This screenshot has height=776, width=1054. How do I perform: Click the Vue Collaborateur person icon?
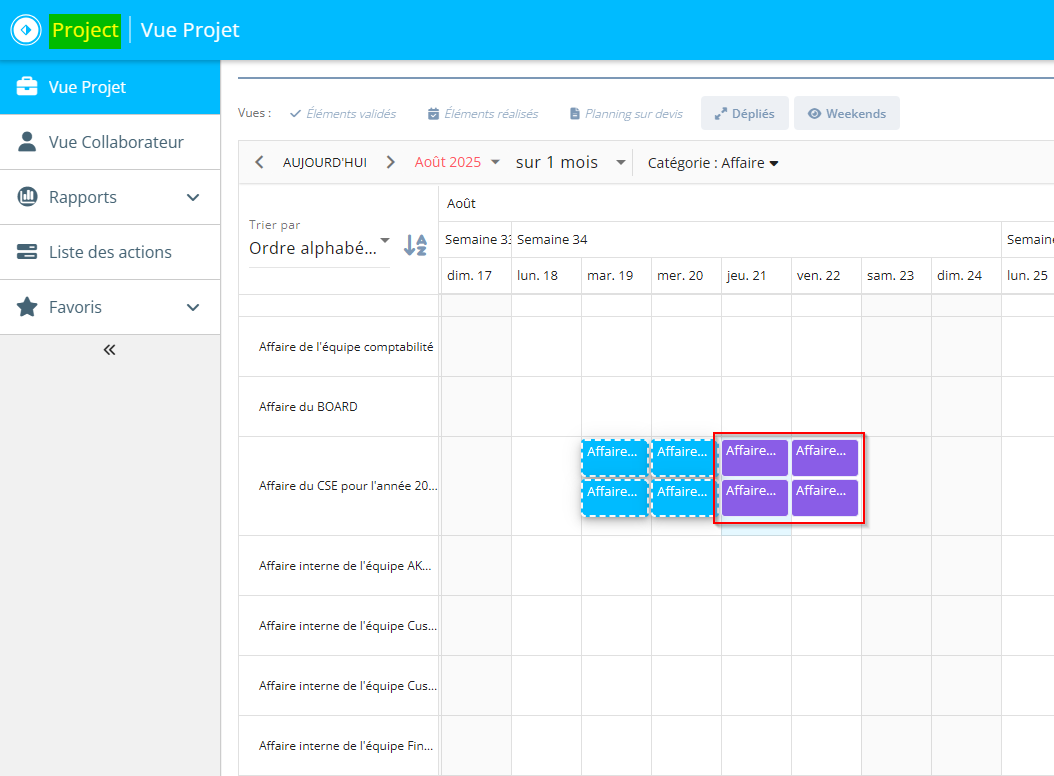(x=28, y=142)
